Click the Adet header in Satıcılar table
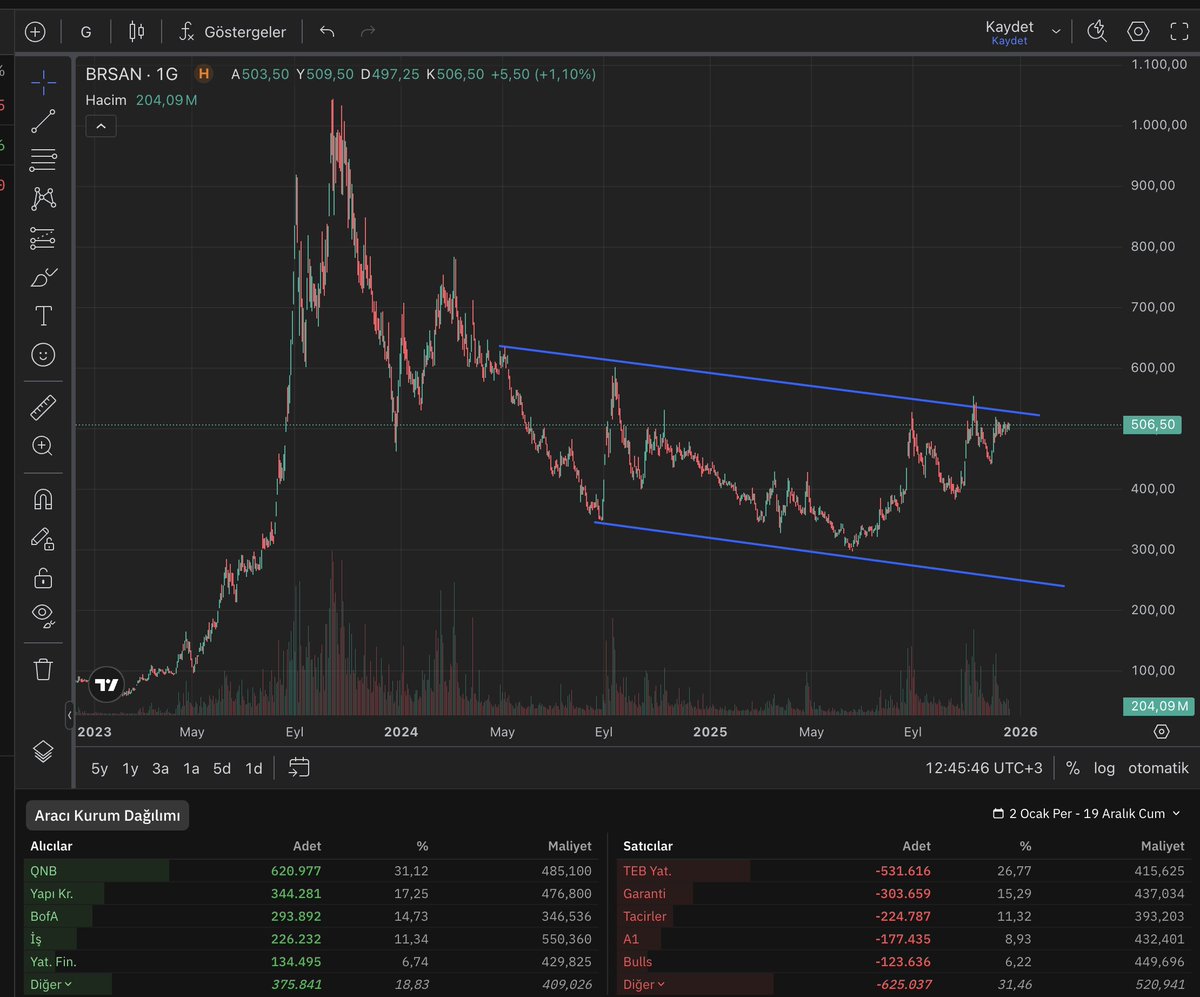 (x=916, y=846)
